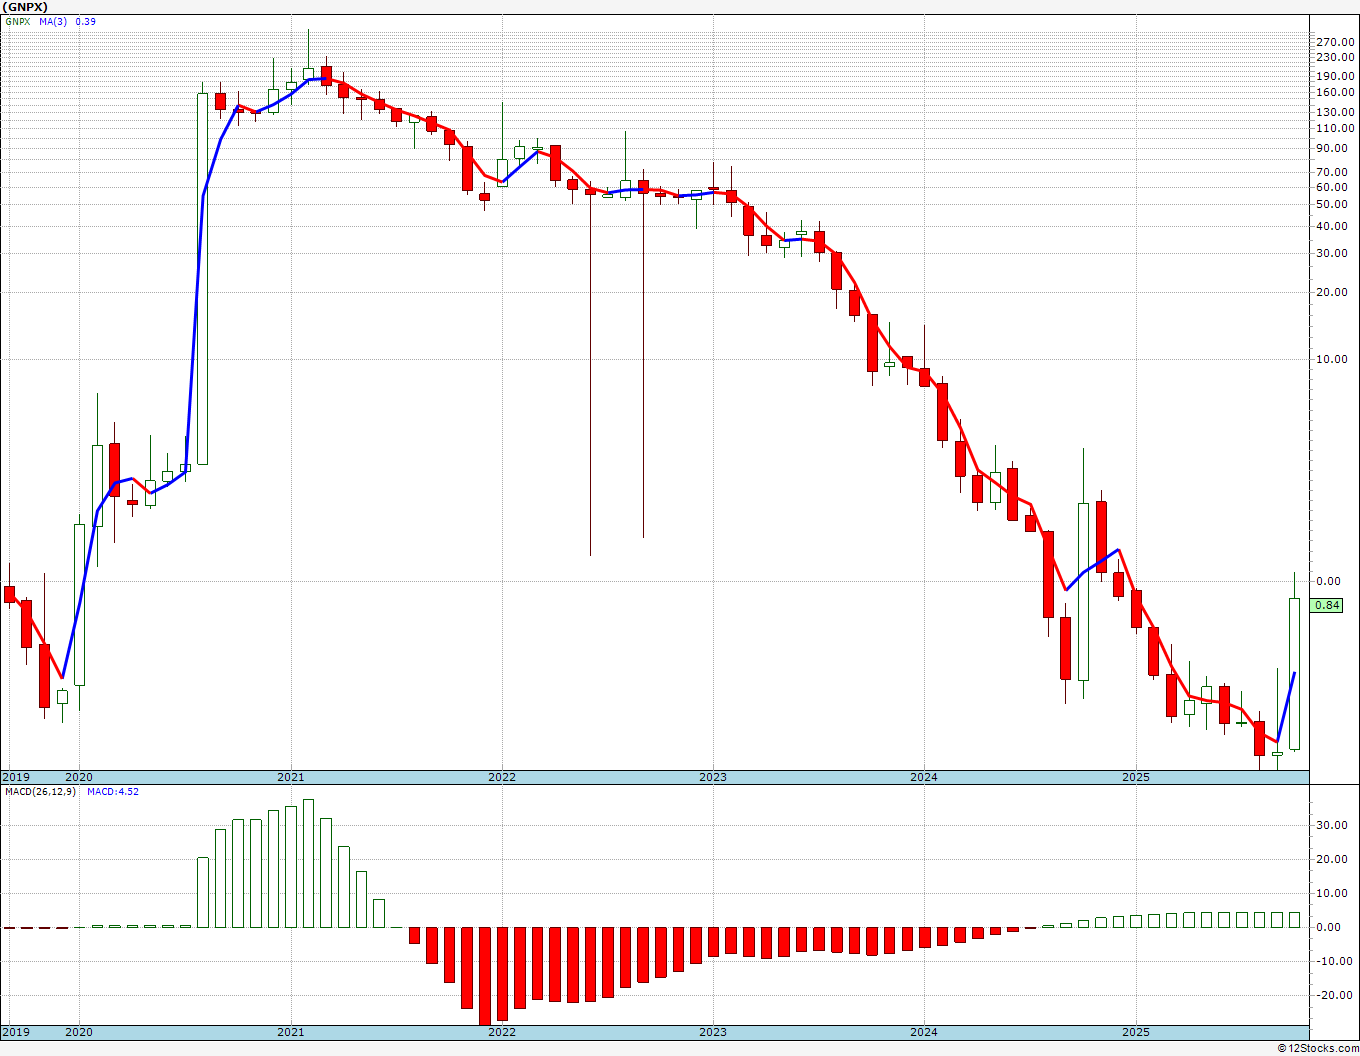Select the 160.00 price axis label
This screenshot has width=1360, height=1056.
click(x=1335, y=92)
